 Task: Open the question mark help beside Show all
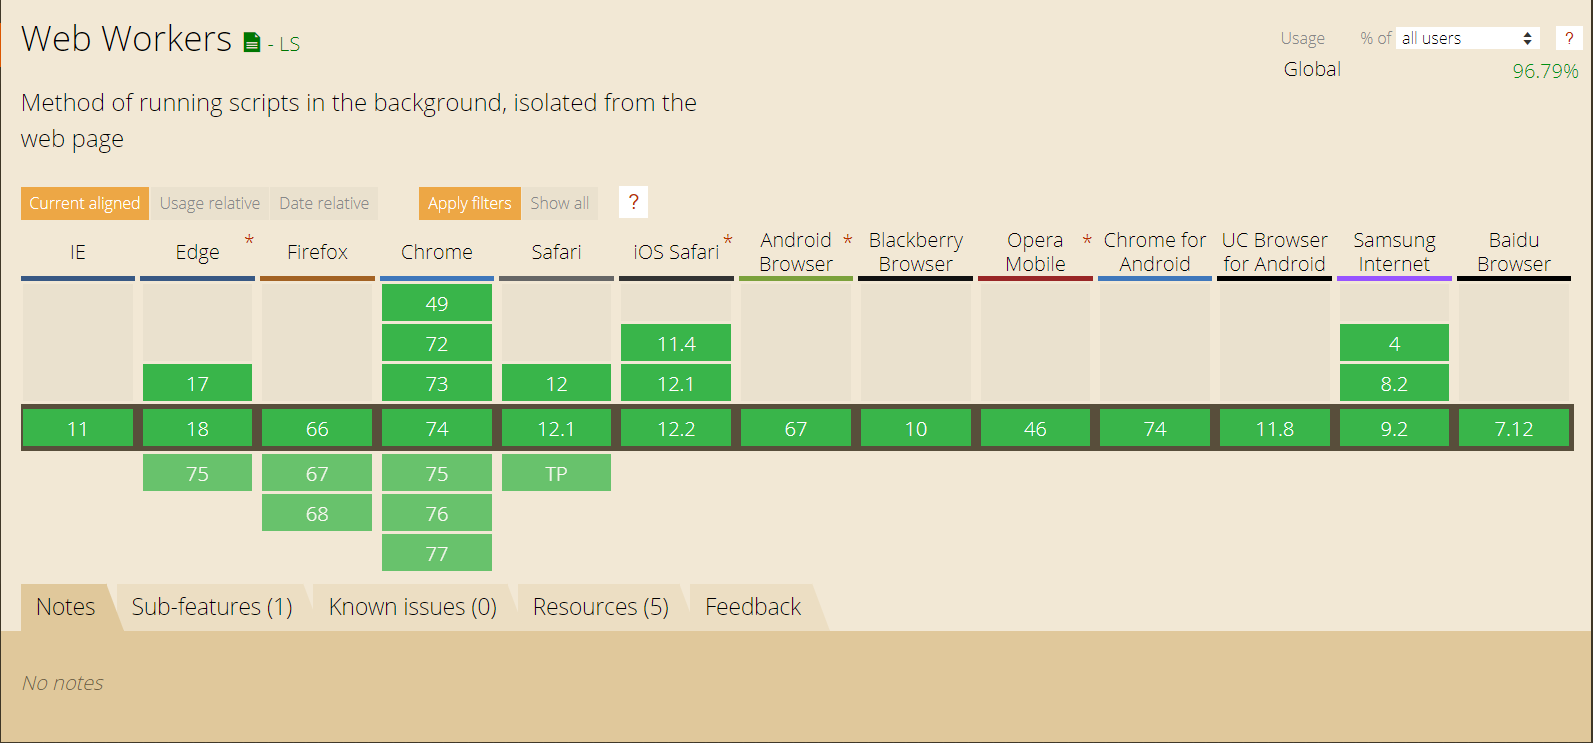[x=633, y=202]
